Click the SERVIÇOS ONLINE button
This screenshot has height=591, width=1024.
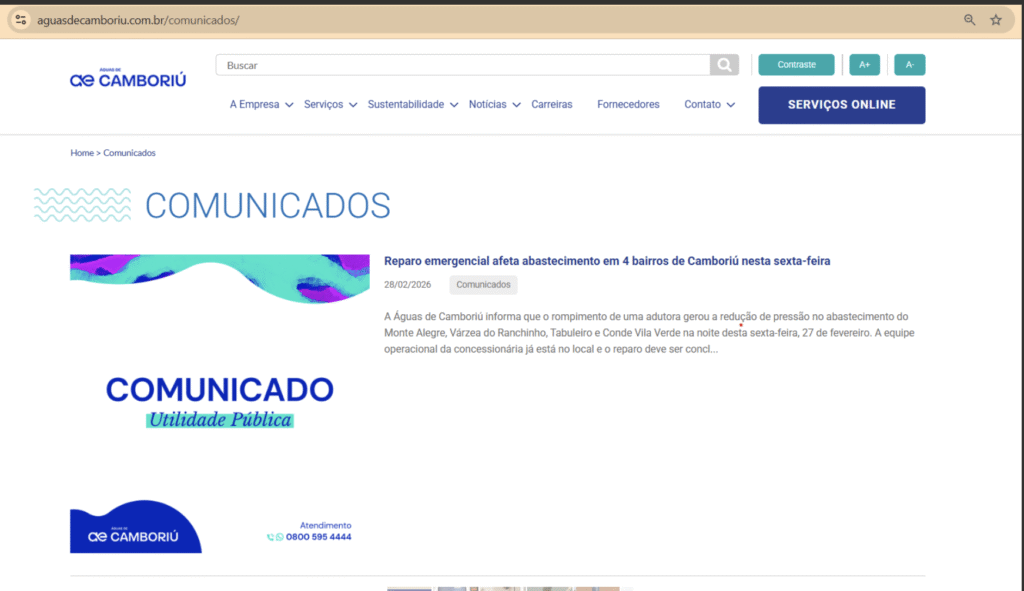(841, 105)
